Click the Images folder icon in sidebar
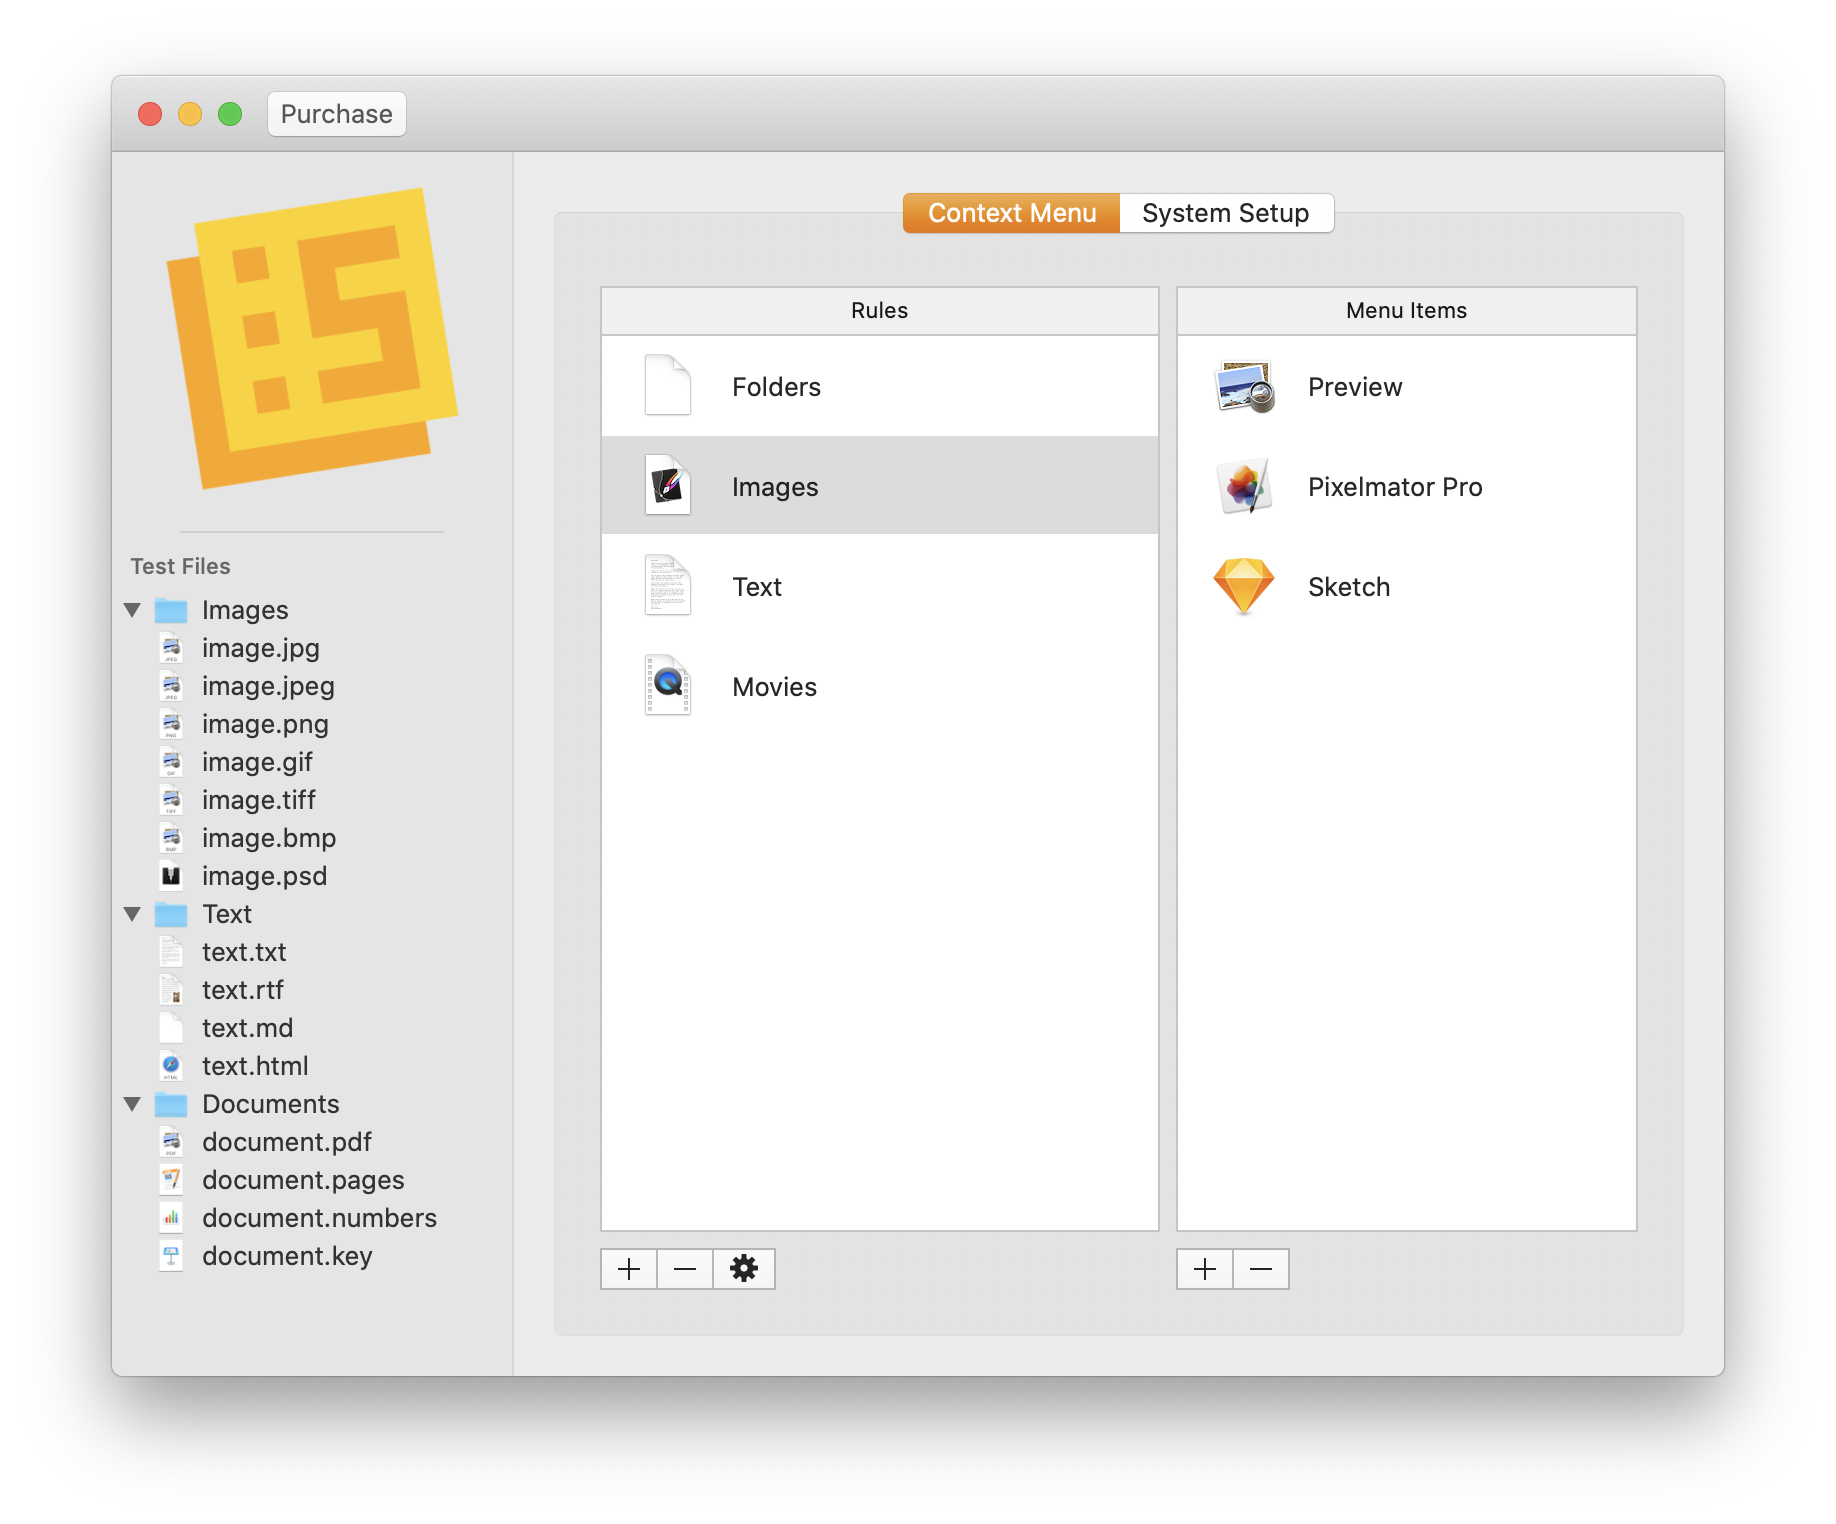The height and width of the screenshot is (1524, 1836). point(171,610)
